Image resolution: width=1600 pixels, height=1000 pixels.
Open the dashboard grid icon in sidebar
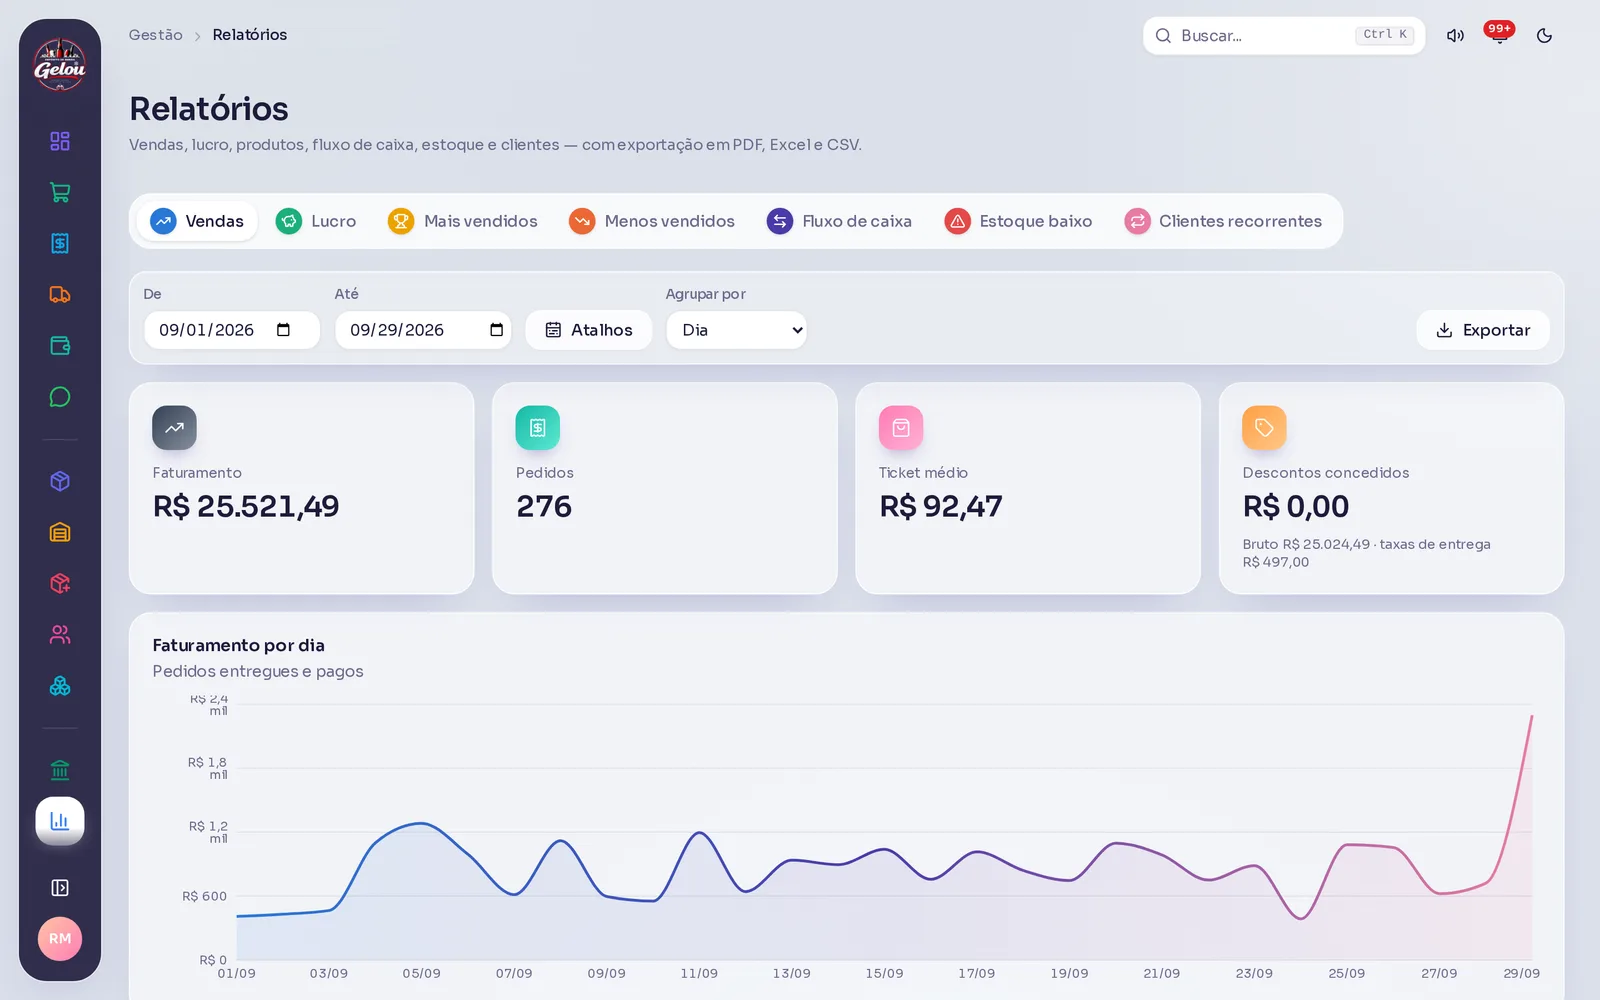60,141
